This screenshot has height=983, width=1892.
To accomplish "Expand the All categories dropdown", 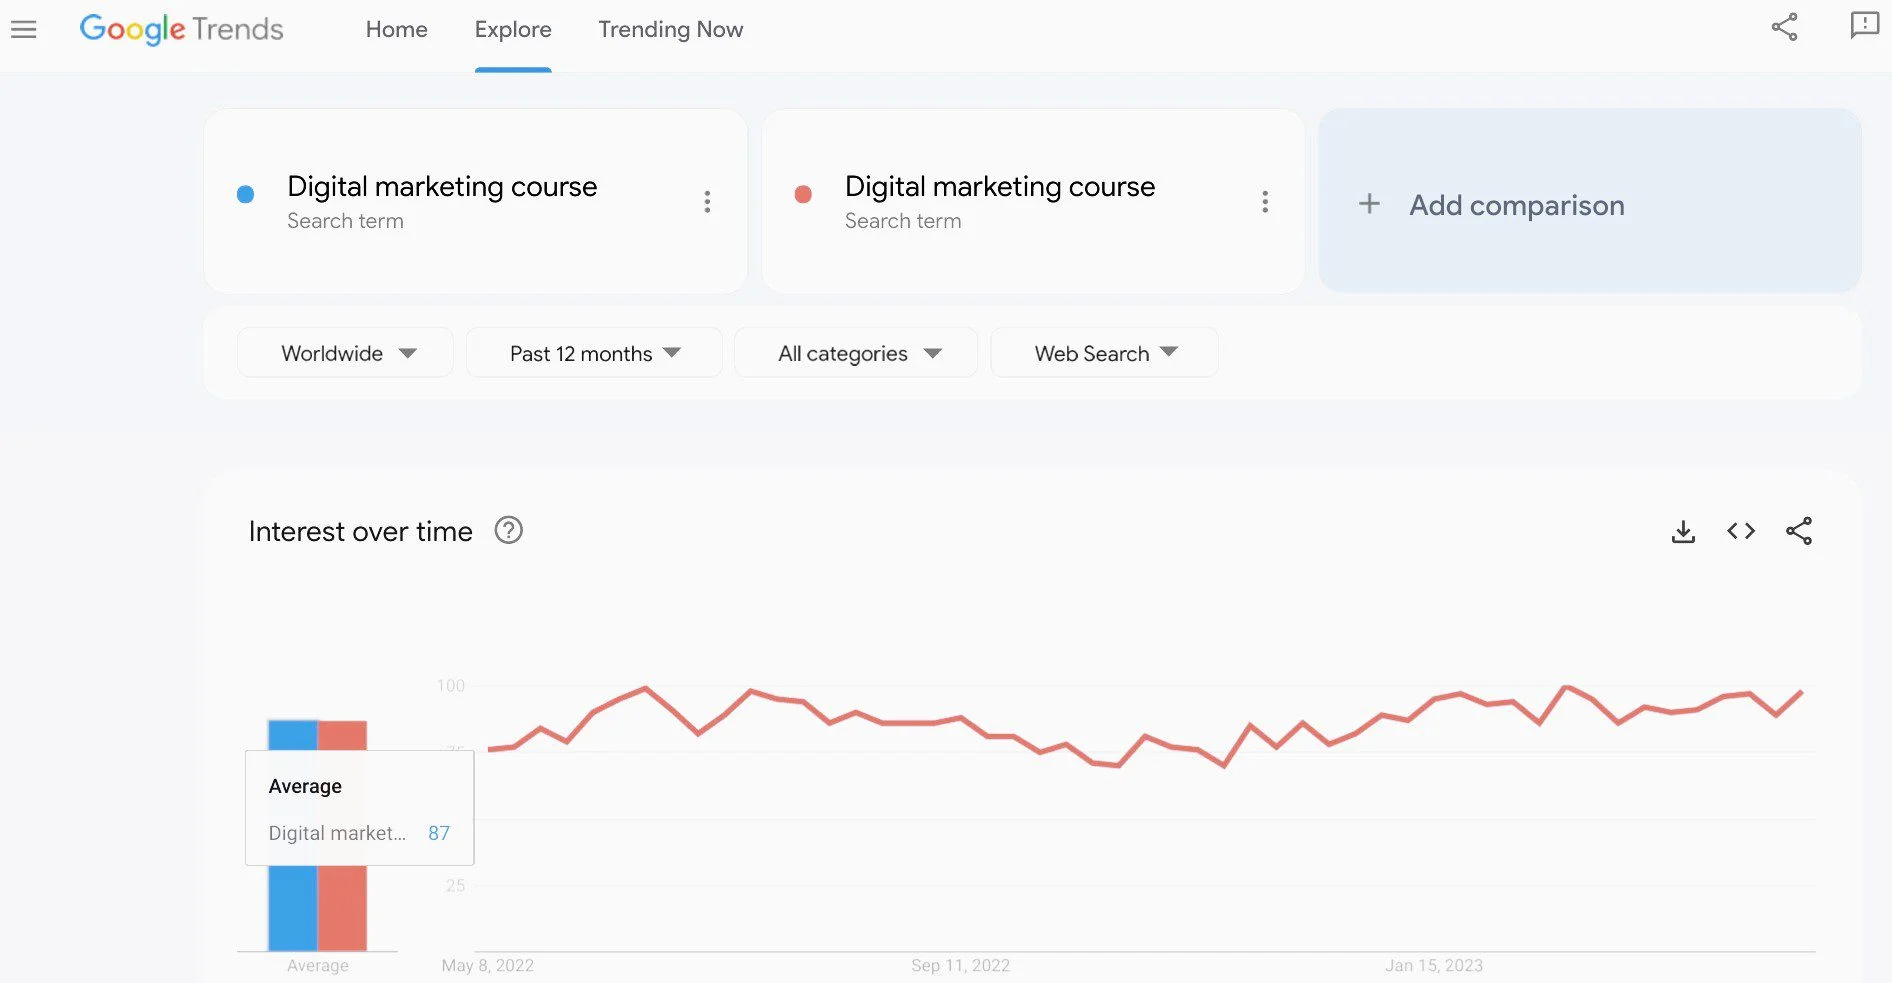I will click(856, 353).
